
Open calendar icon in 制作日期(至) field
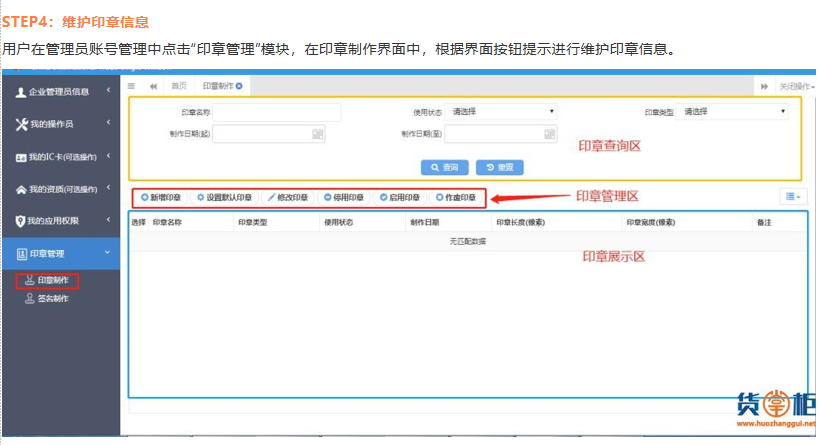549,133
